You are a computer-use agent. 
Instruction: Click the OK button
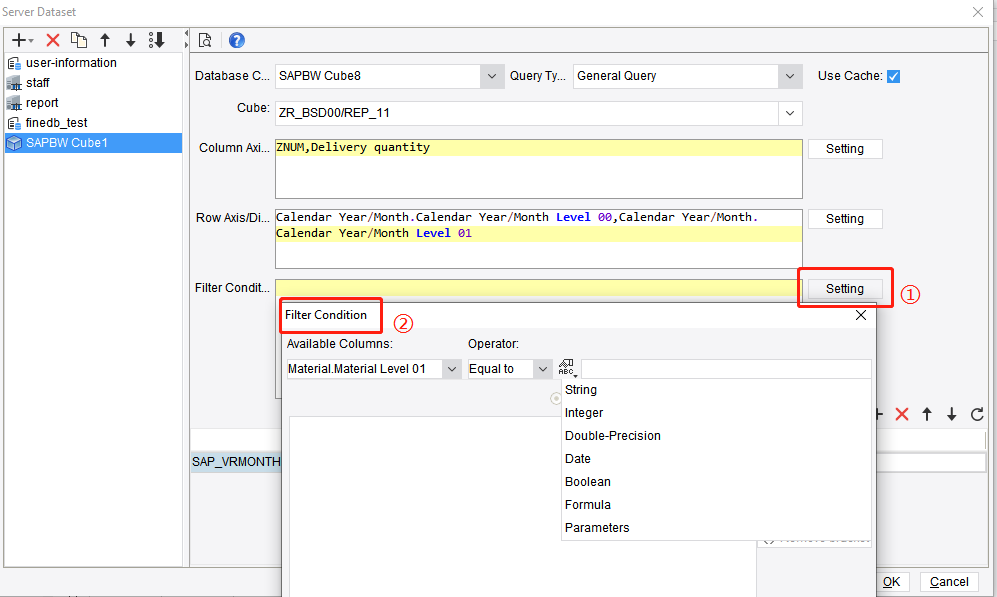(x=891, y=581)
